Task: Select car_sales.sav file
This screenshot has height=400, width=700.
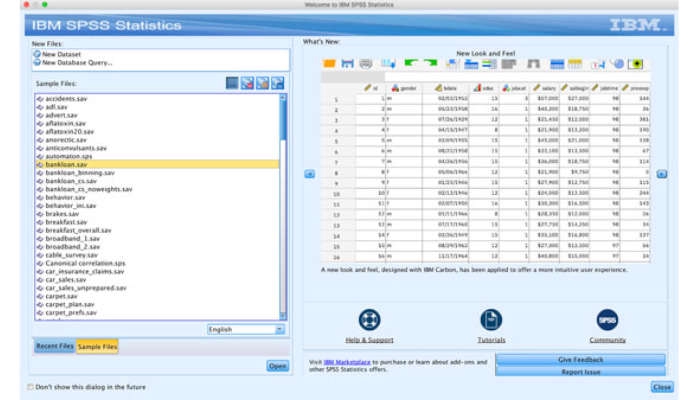Action: (157, 279)
